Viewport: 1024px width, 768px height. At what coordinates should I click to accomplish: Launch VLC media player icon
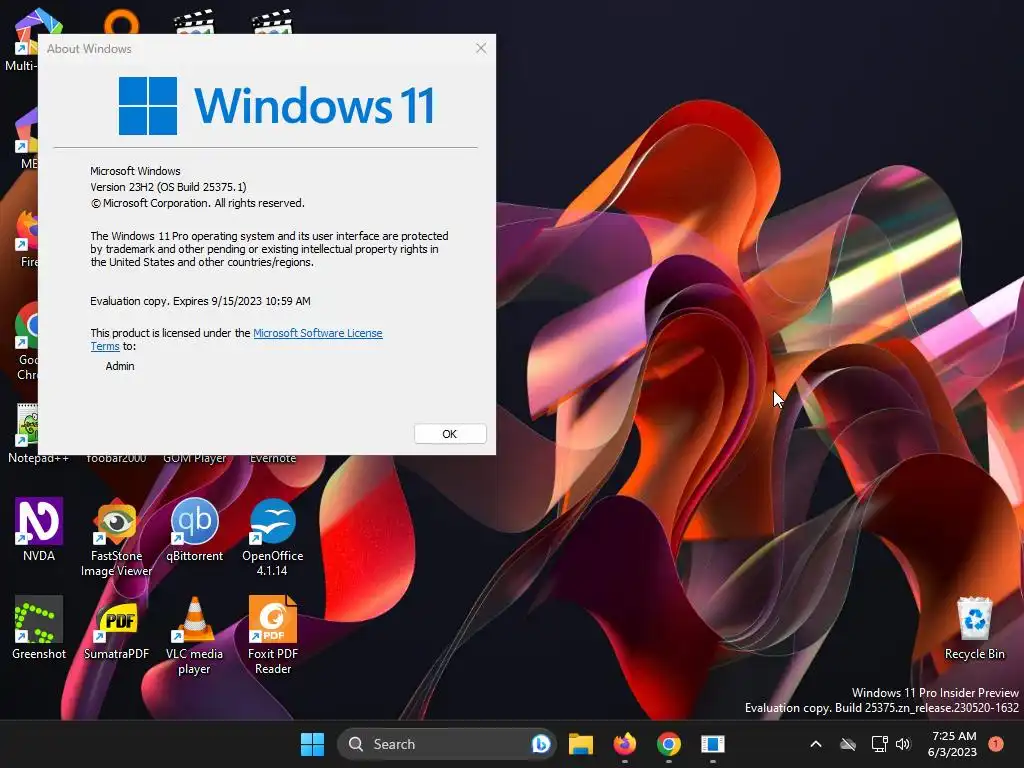pyautogui.click(x=195, y=635)
